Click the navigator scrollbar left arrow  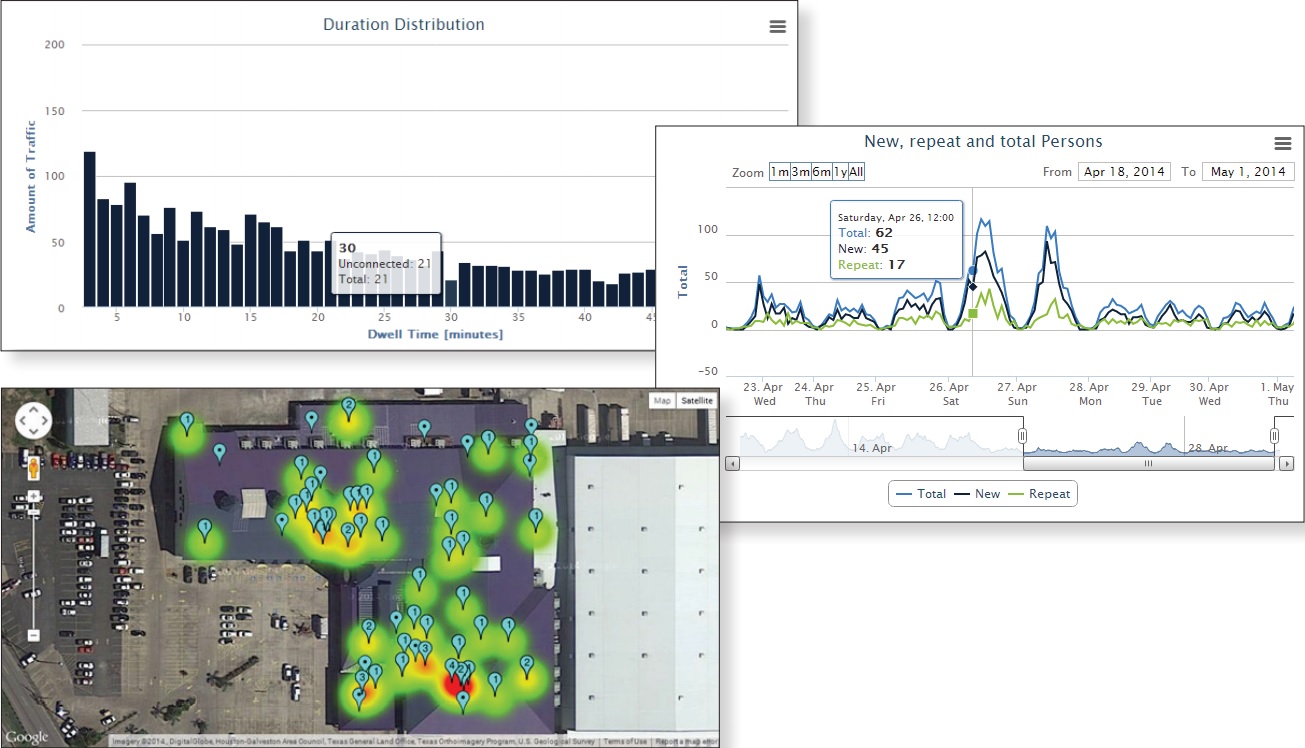point(733,464)
